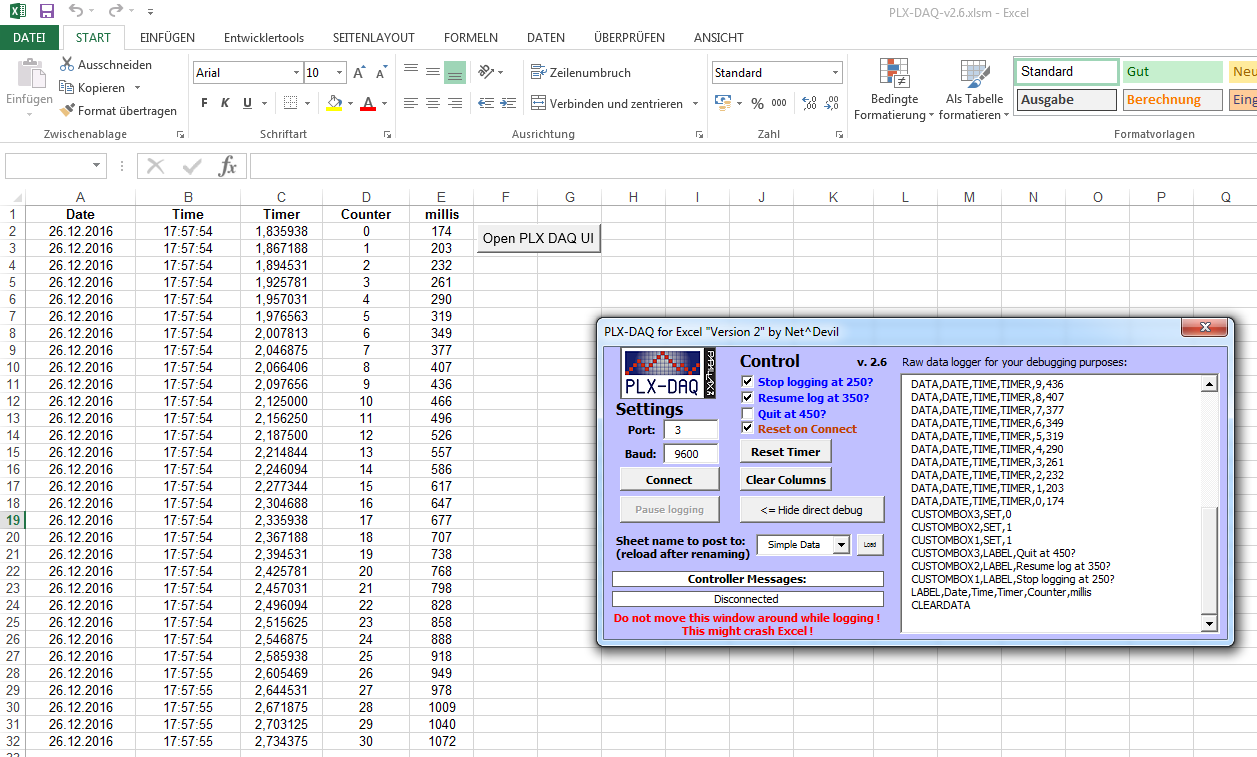
Task: Increase the cell indent
Action: [508, 103]
